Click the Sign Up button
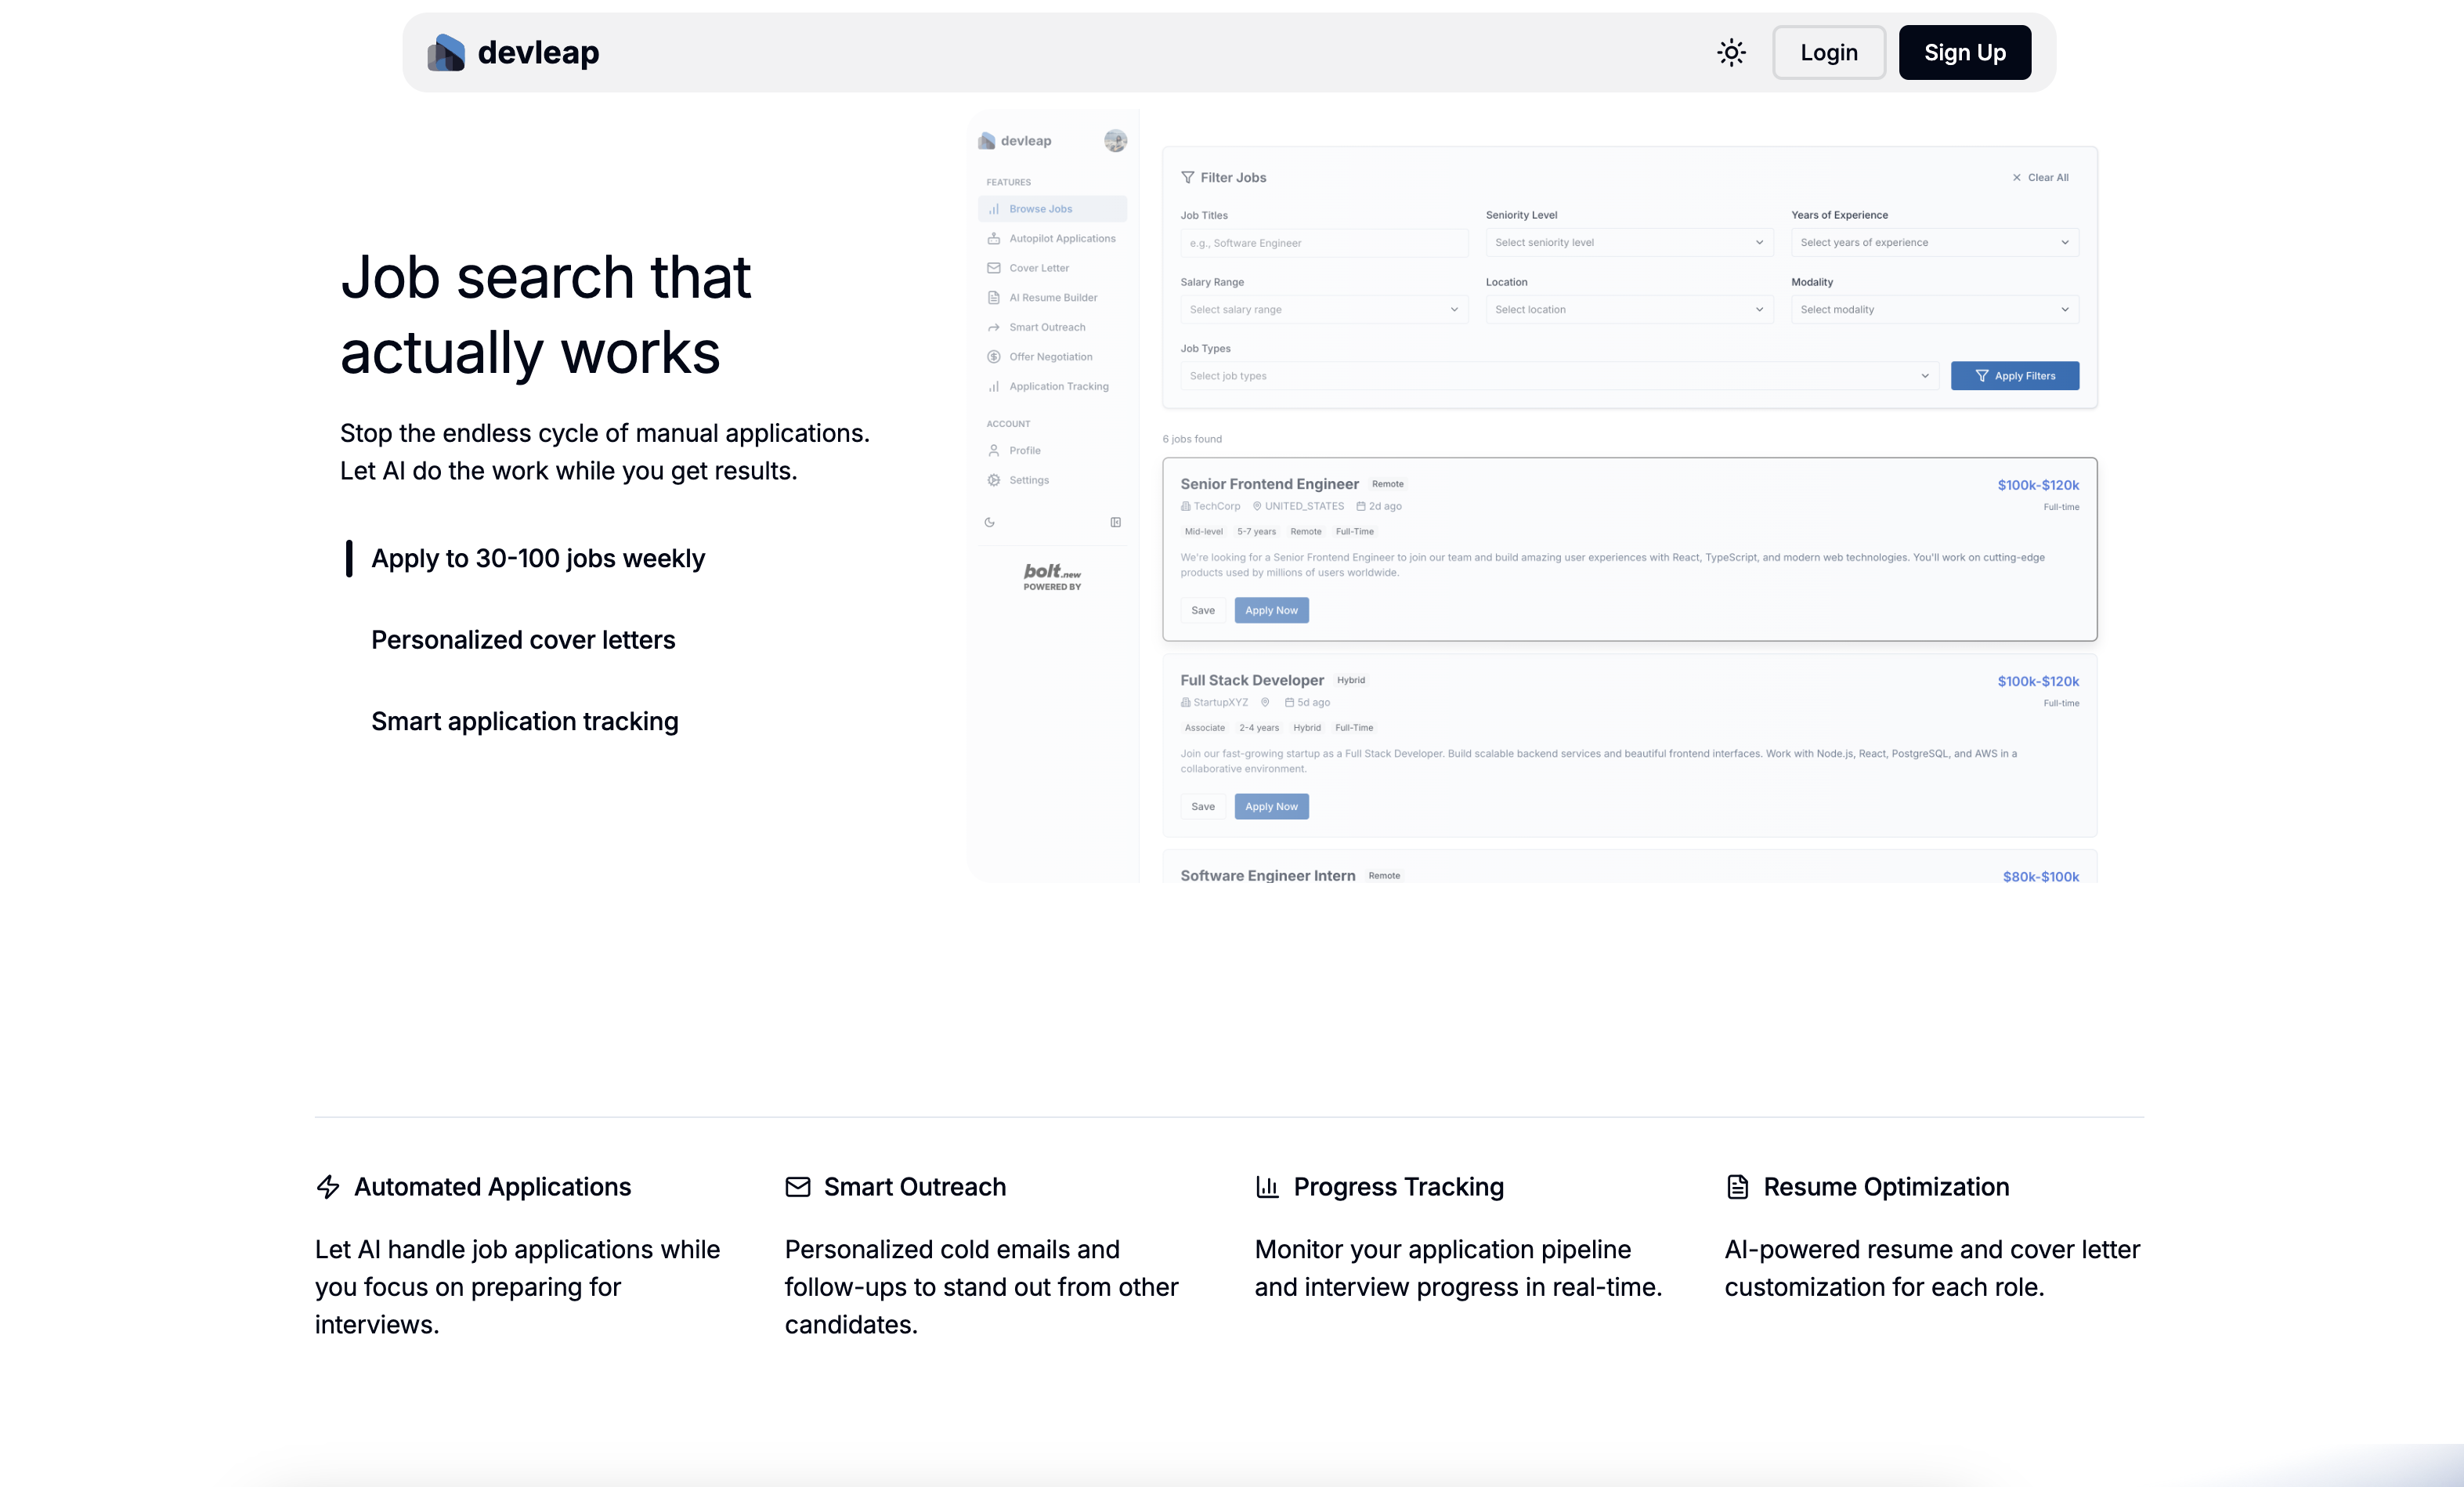The height and width of the screenshot is (1487, 2464). click(1964, 53)
